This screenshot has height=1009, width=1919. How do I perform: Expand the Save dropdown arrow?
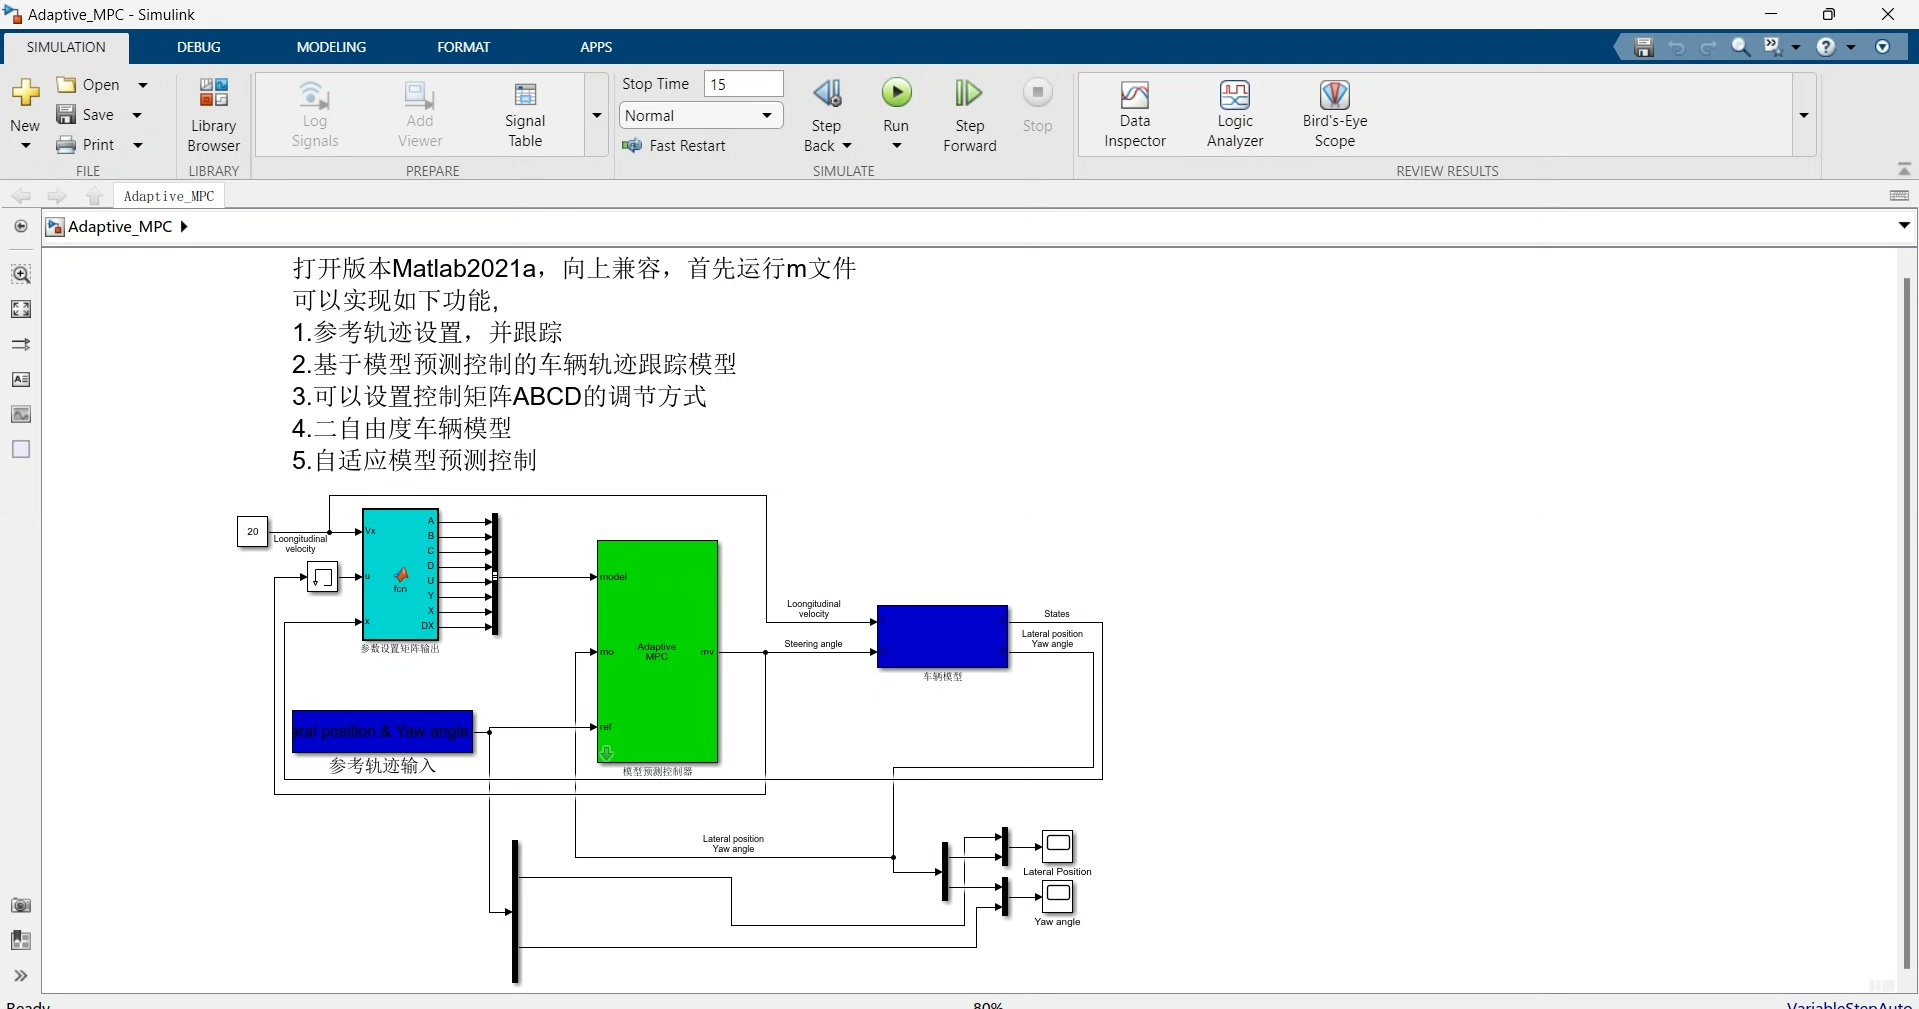tap(137, 115)
